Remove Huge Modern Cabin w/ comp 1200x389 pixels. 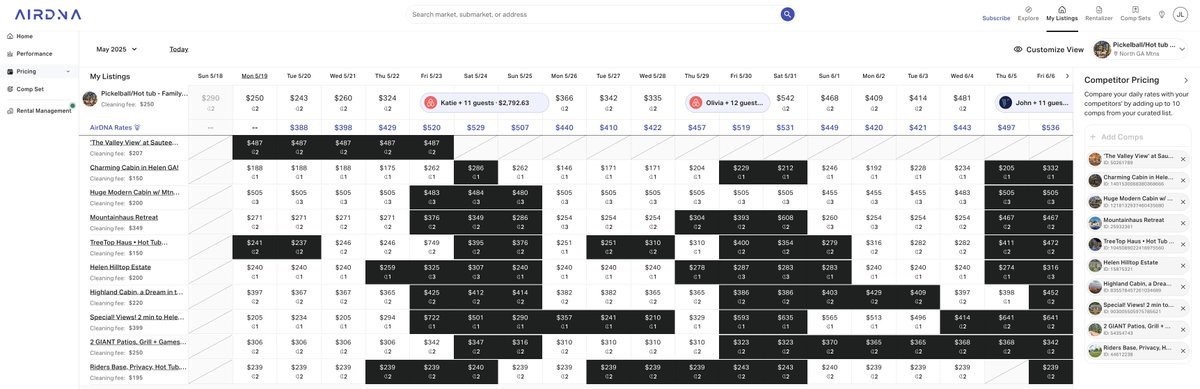click(x=1183, y=201)
